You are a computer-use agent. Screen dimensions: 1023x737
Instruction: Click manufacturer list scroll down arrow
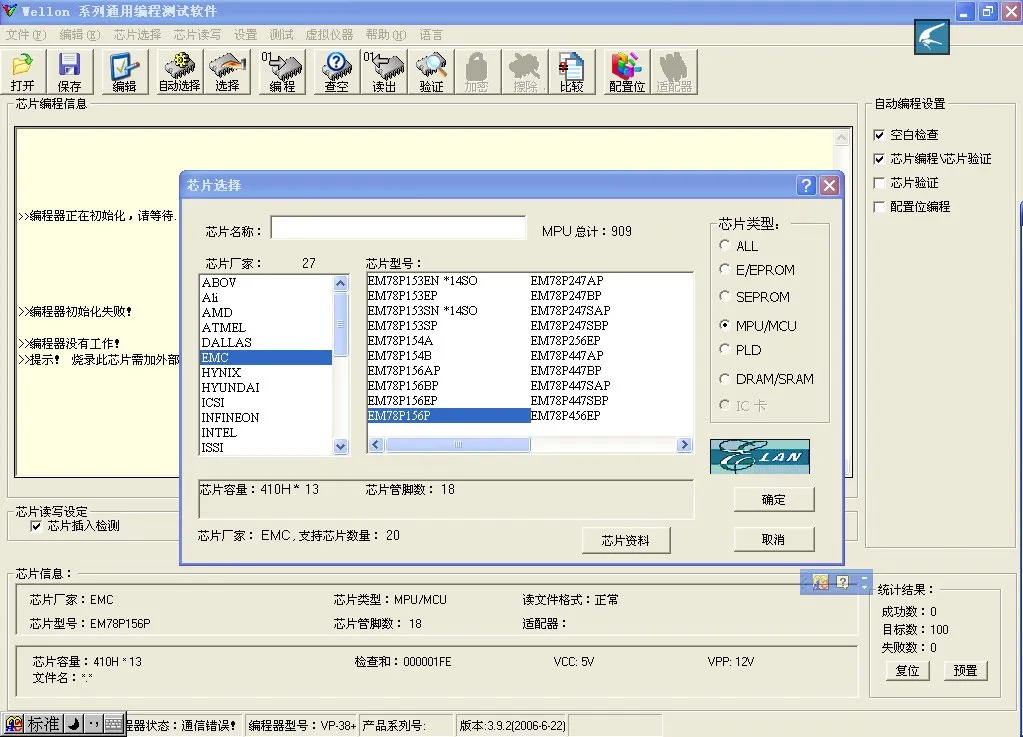click(x=341, y=447)
